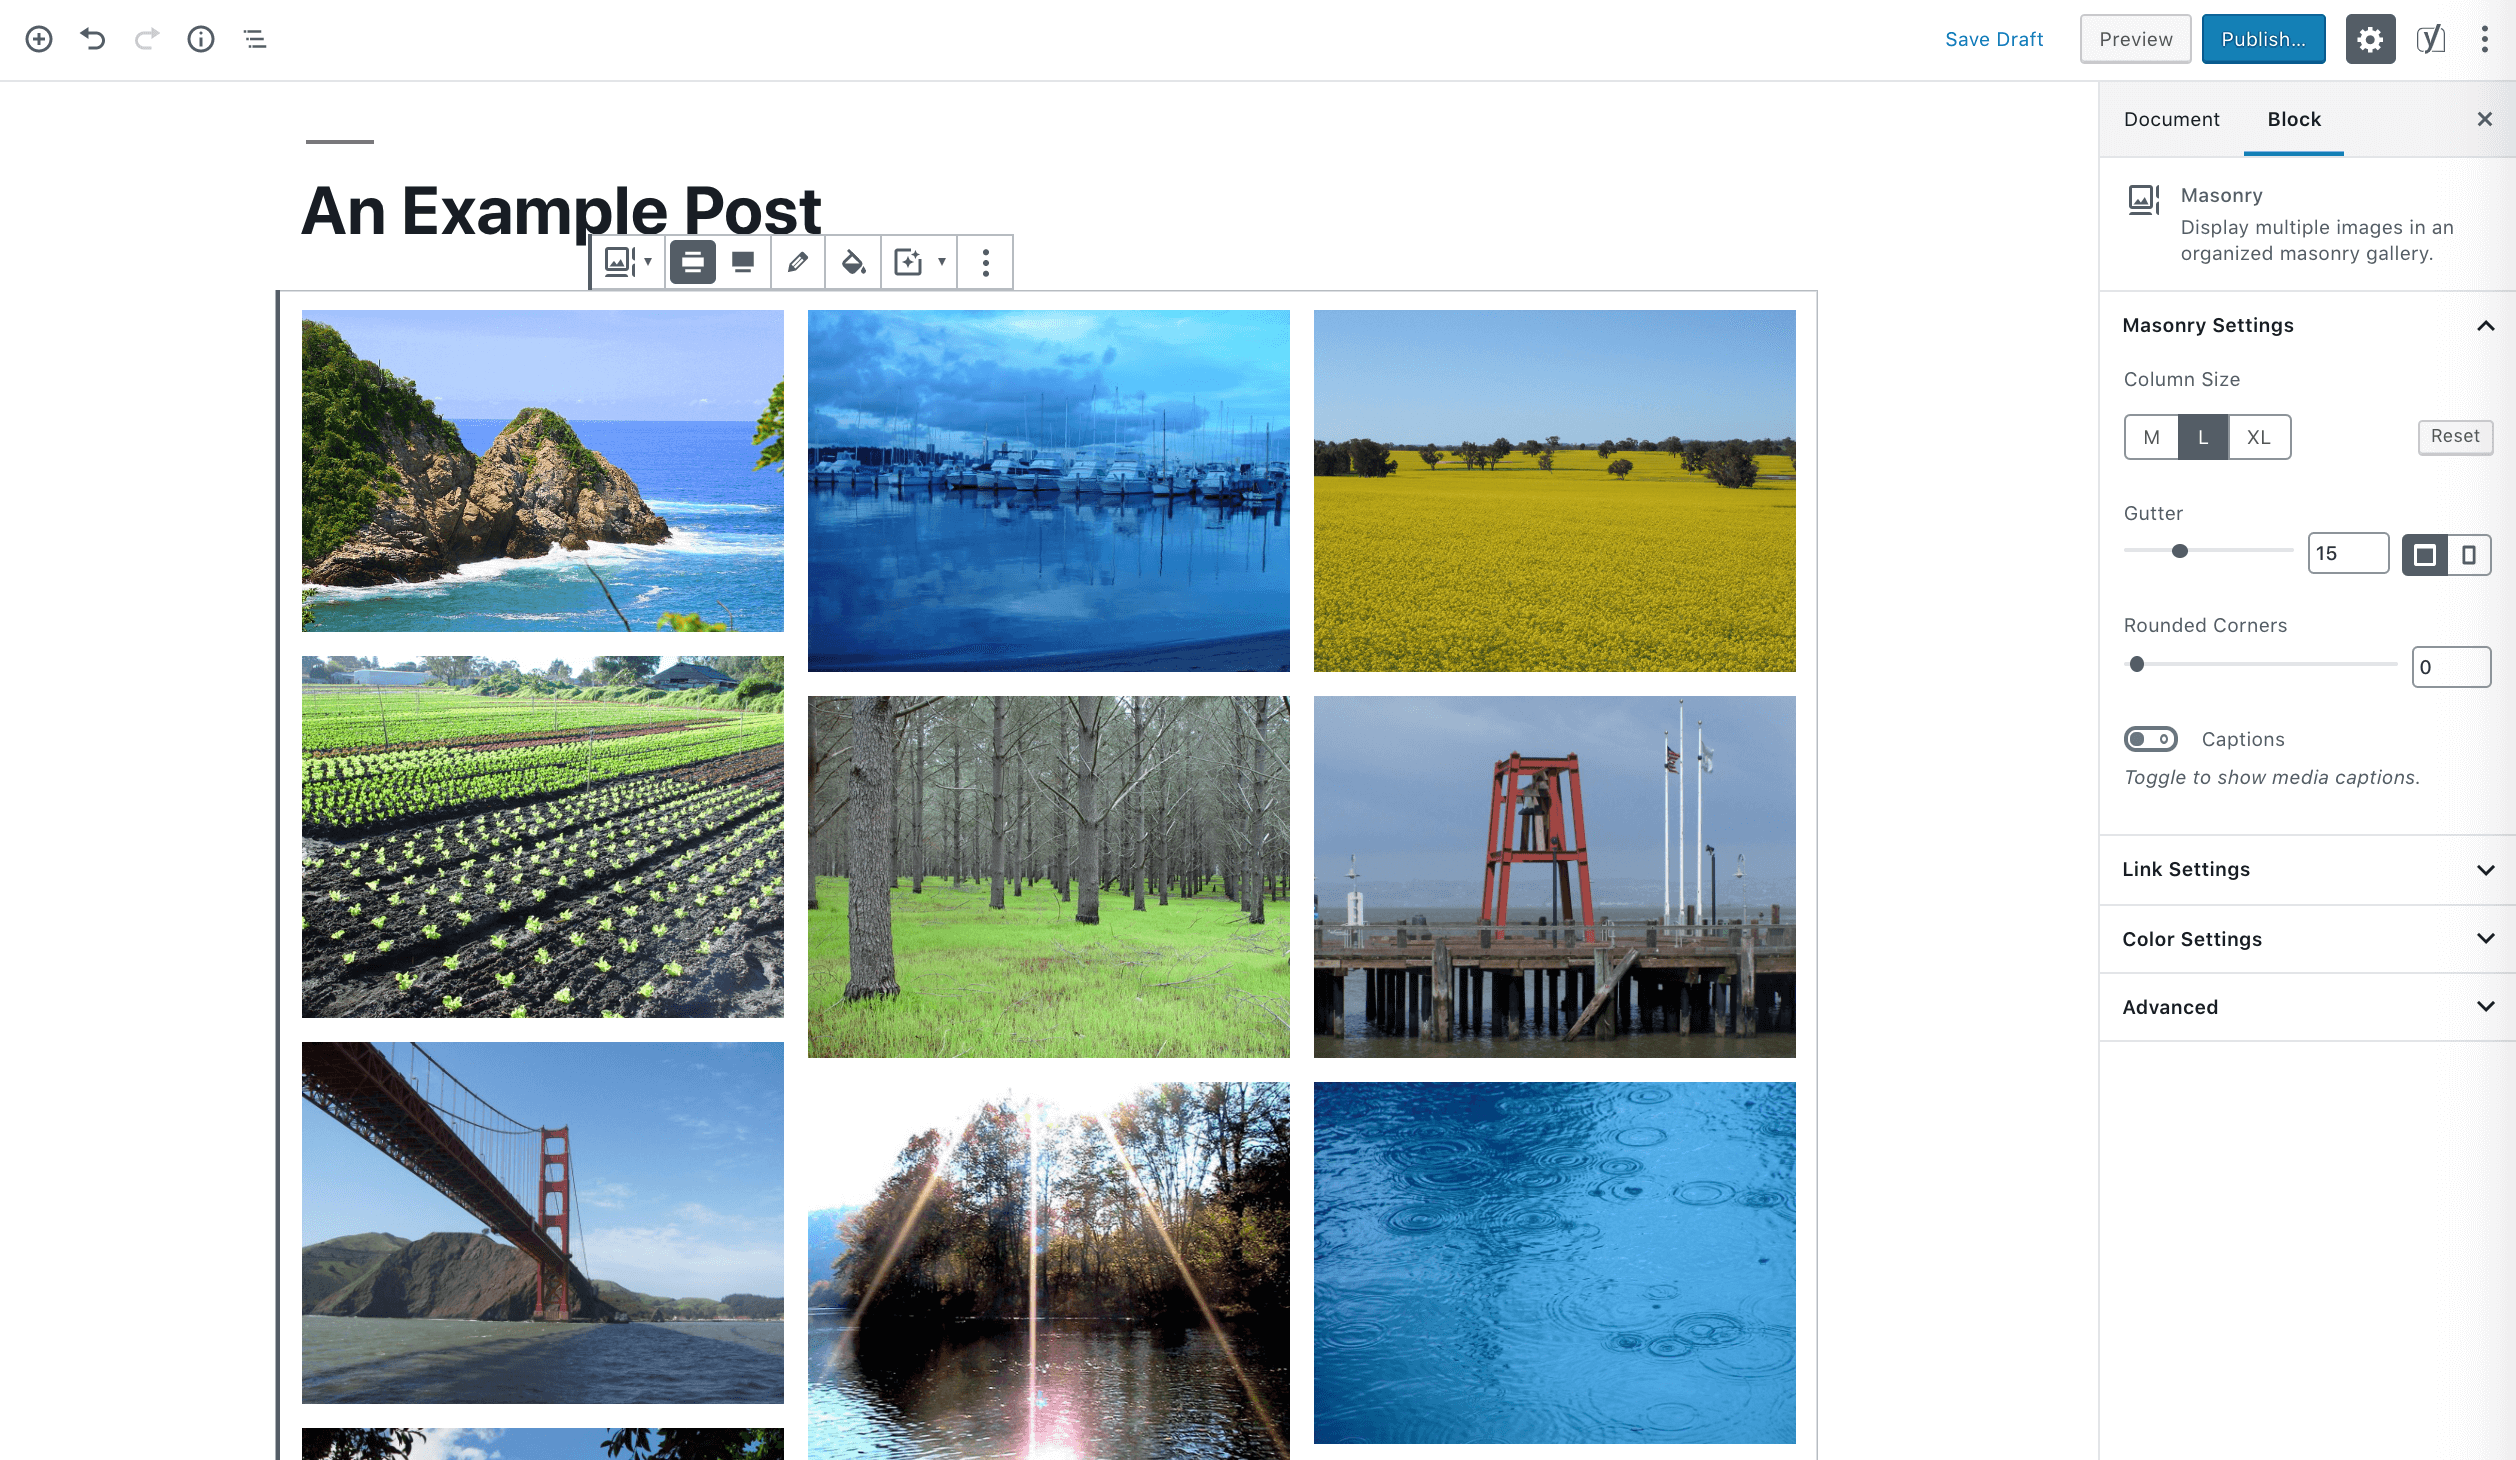Open the paint bucket background color tool
This screenshot has height=1460, width=2516.
(852, 262)
